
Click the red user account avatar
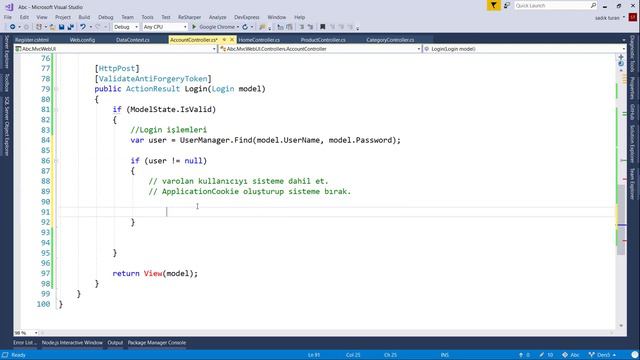633,17
